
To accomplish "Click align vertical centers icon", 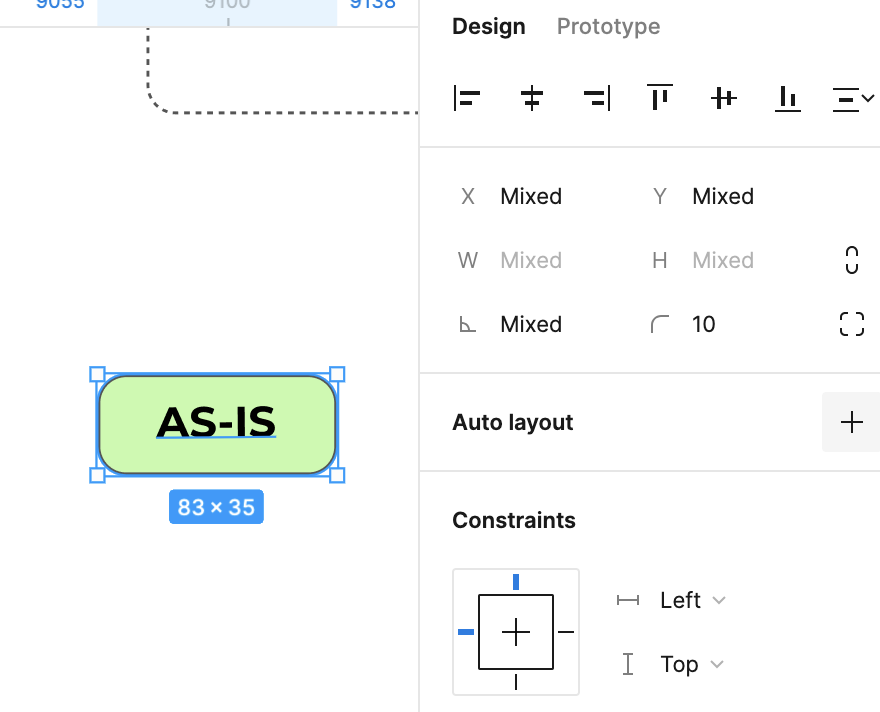I will pyautogui.click(x=724, y=98).
